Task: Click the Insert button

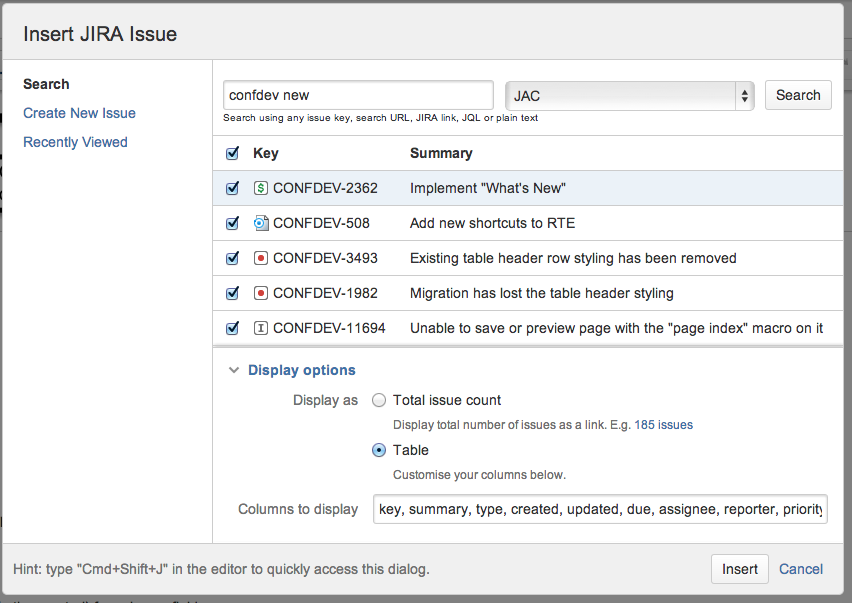Action: 739,568
